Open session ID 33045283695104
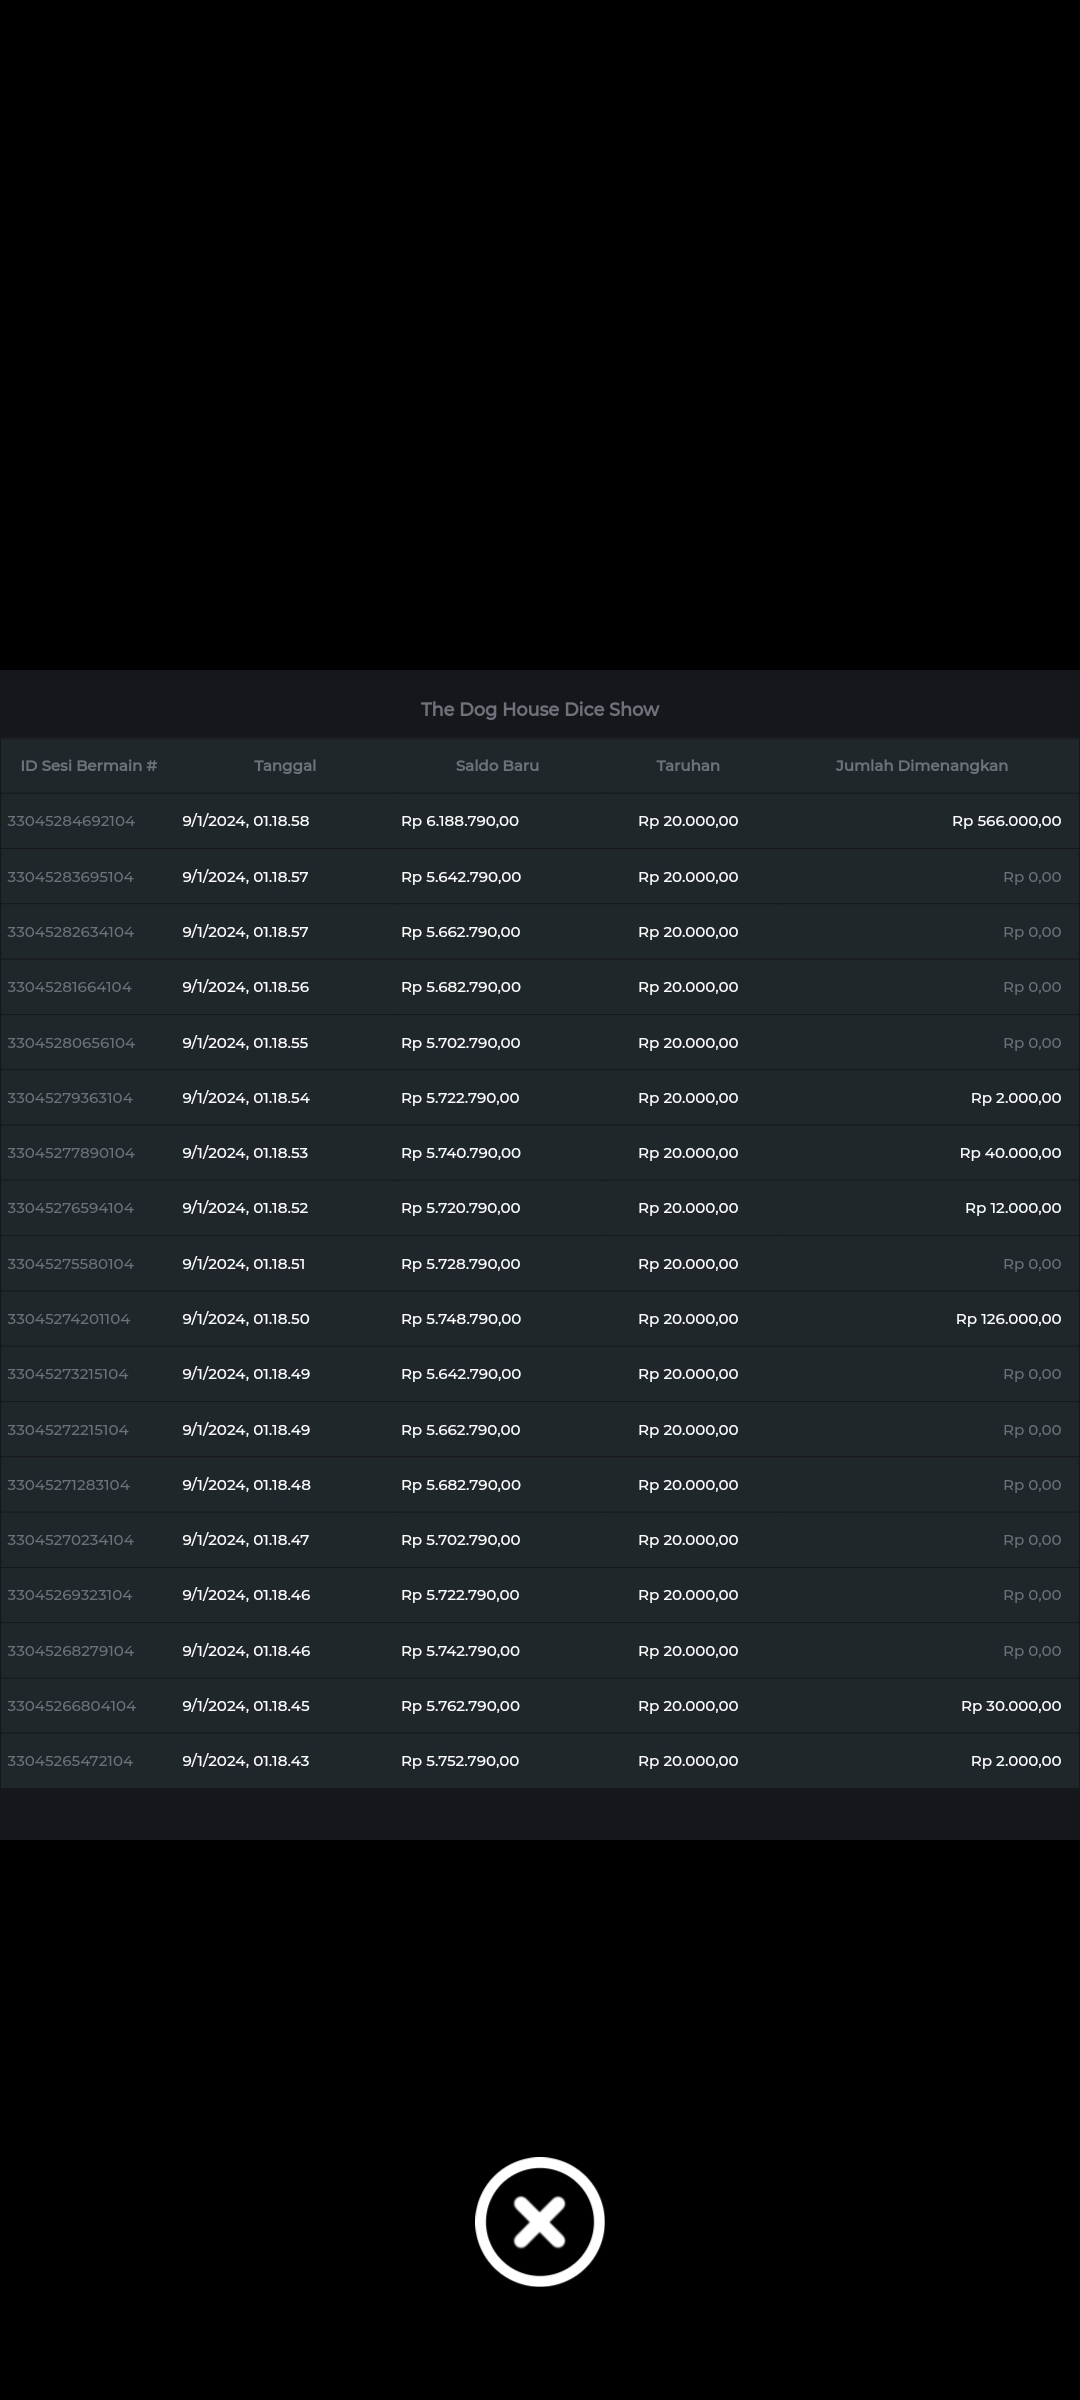The image size is (1080, 2400). click(x=70, y=877)
